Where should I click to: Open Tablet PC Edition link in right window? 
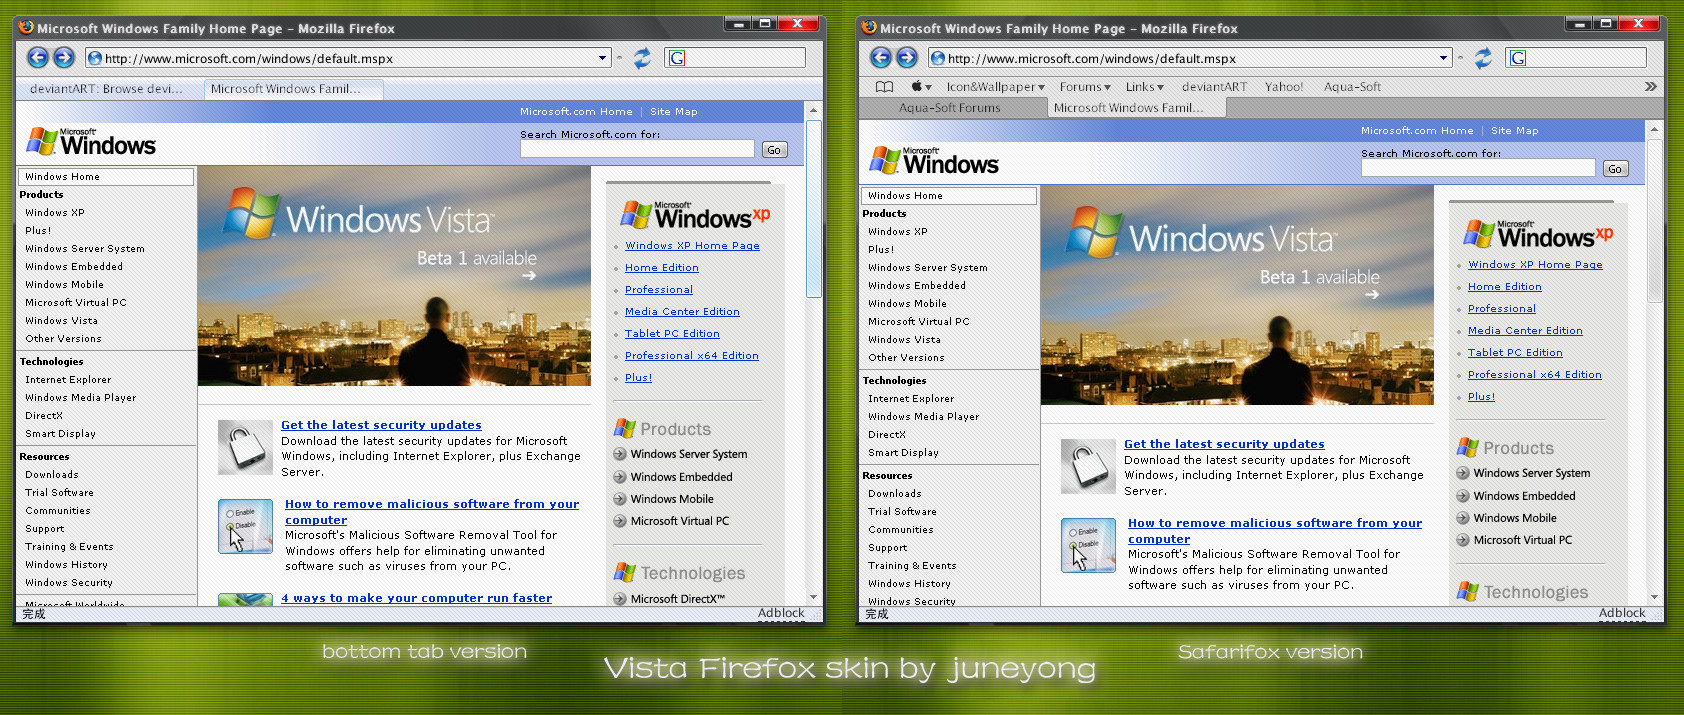click(x=1515, y=353)
